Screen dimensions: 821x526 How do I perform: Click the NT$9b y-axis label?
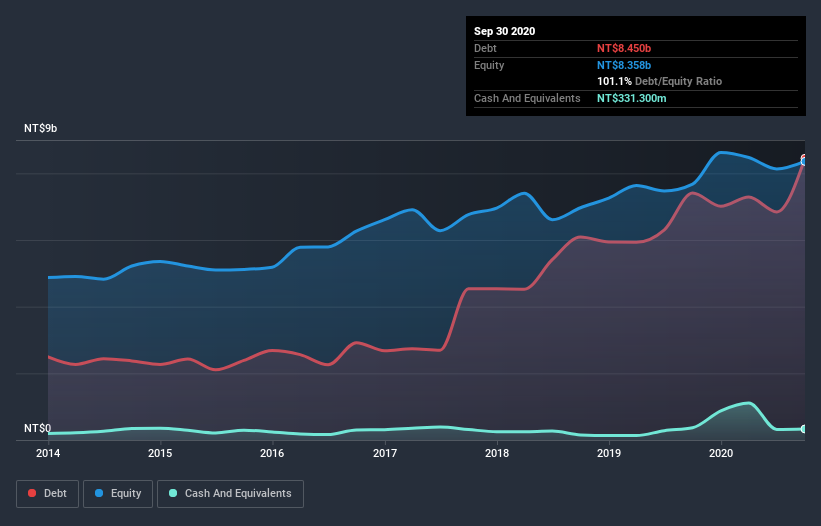click(x=40, y=128)
